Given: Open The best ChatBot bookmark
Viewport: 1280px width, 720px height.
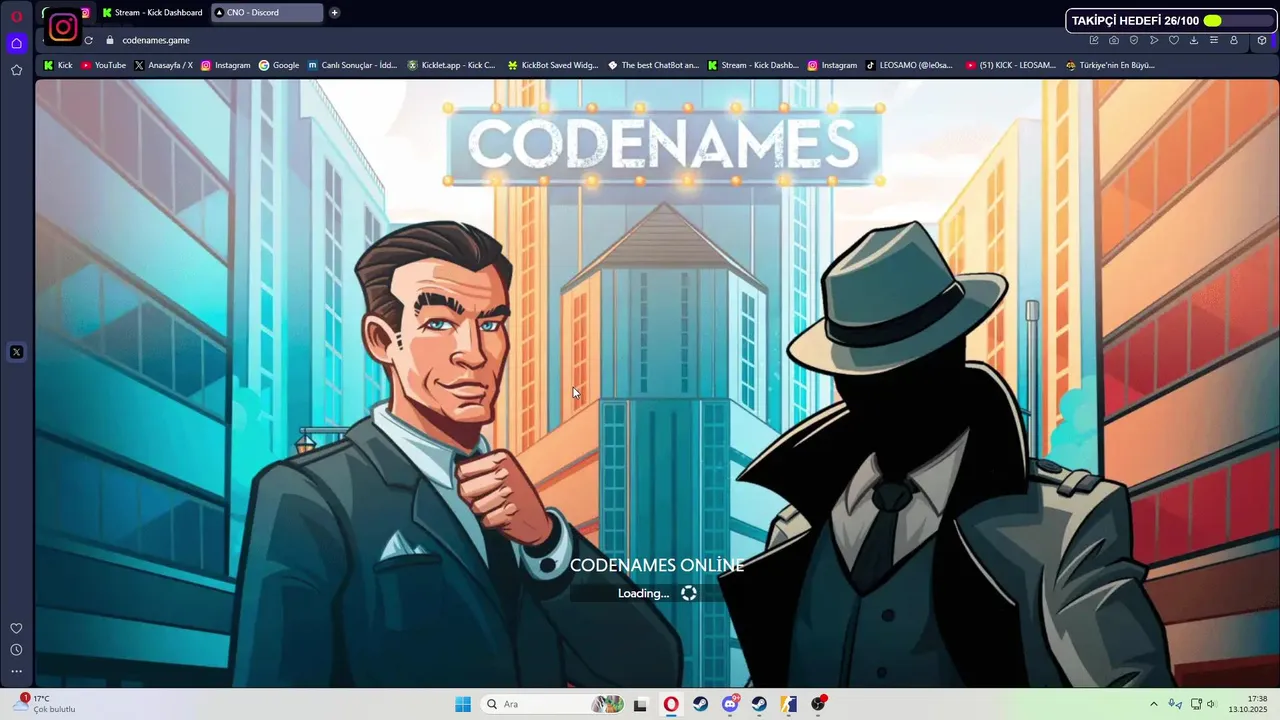Looking at the screenshot, I should [653, 65].
